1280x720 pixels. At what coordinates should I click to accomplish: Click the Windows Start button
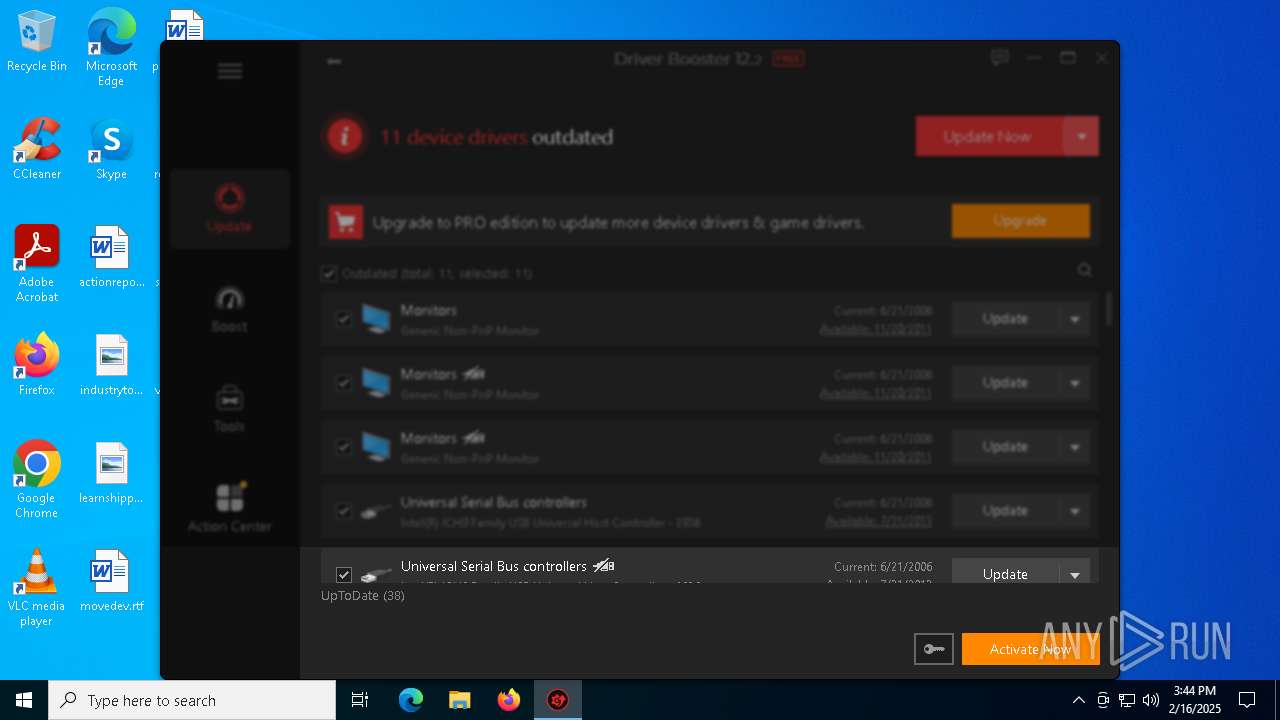coord(24,700)
